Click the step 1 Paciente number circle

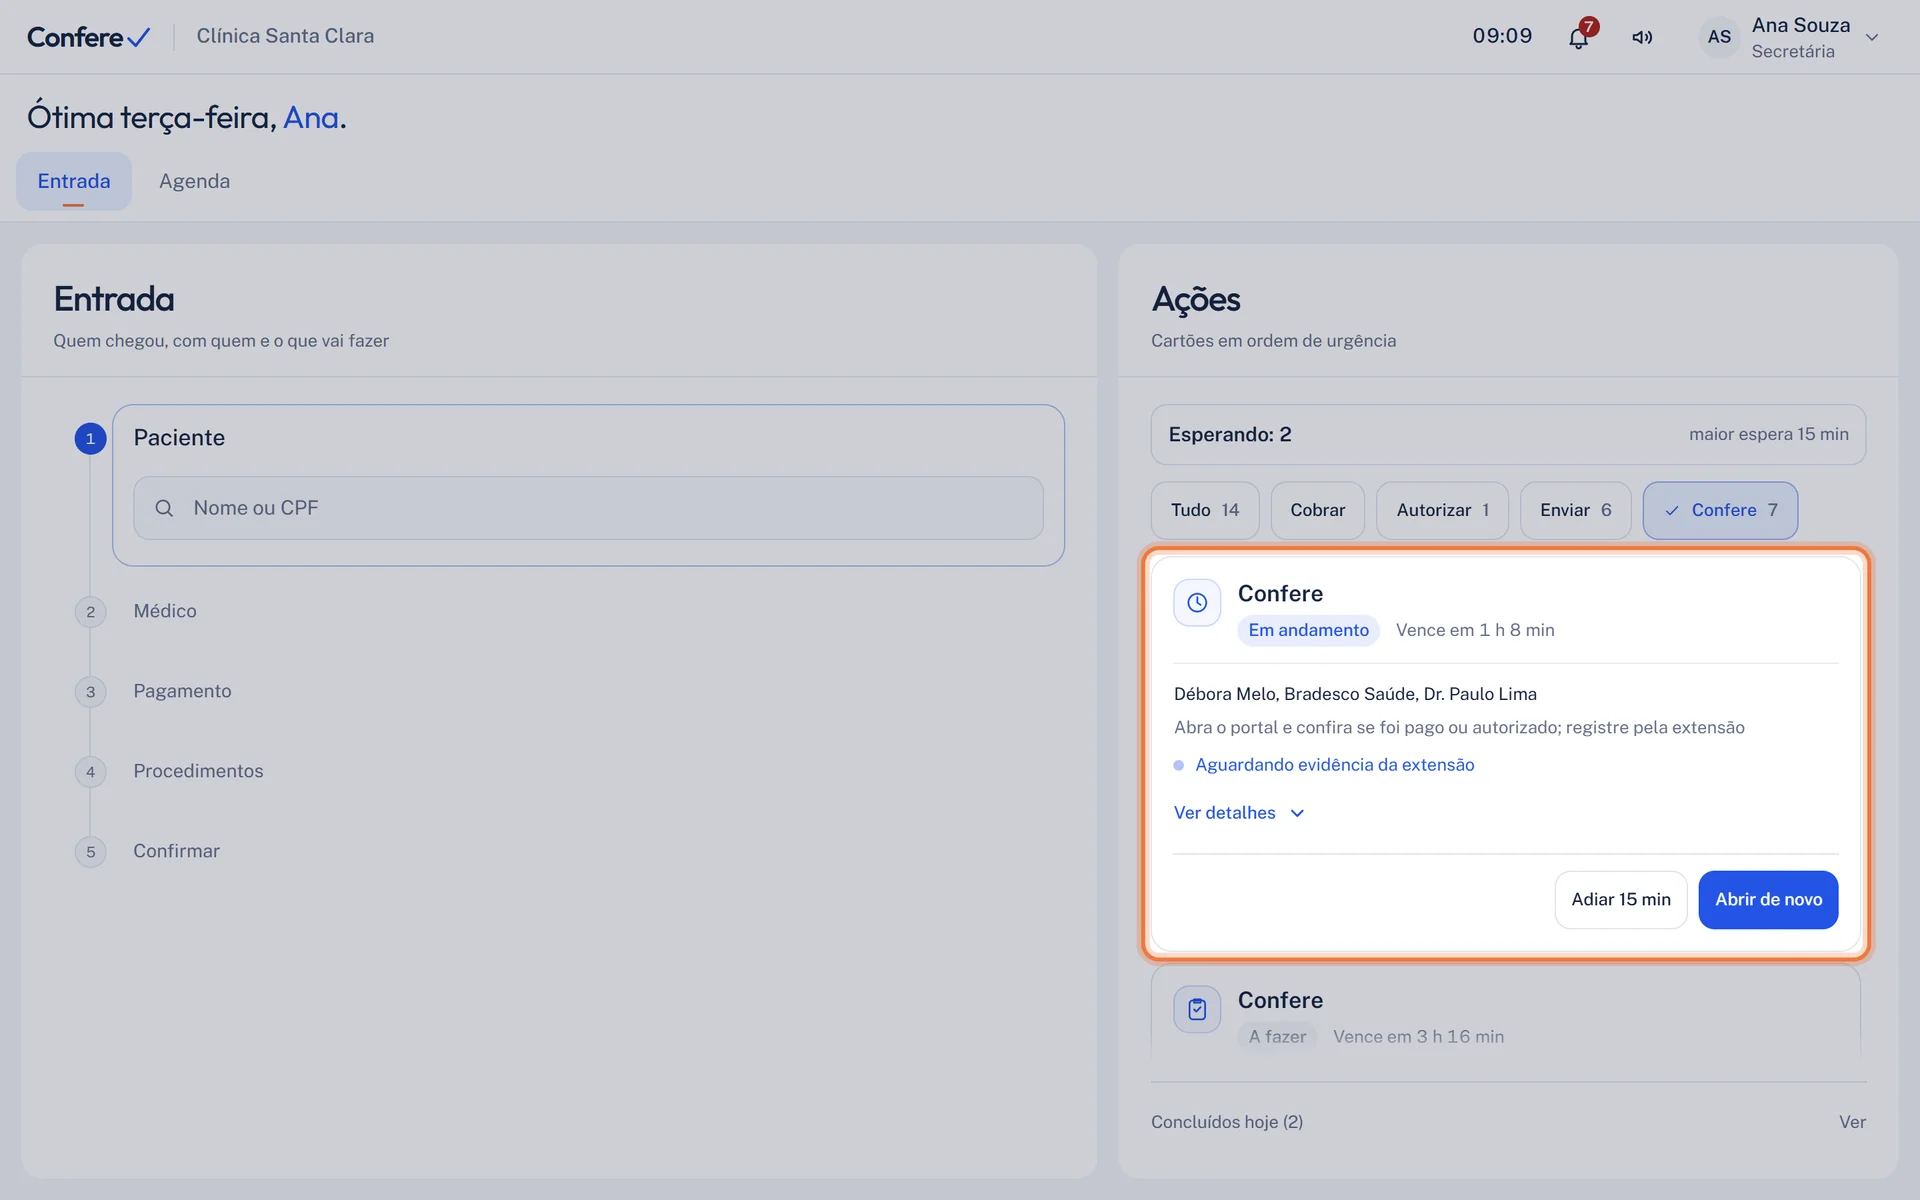point(90,438)
